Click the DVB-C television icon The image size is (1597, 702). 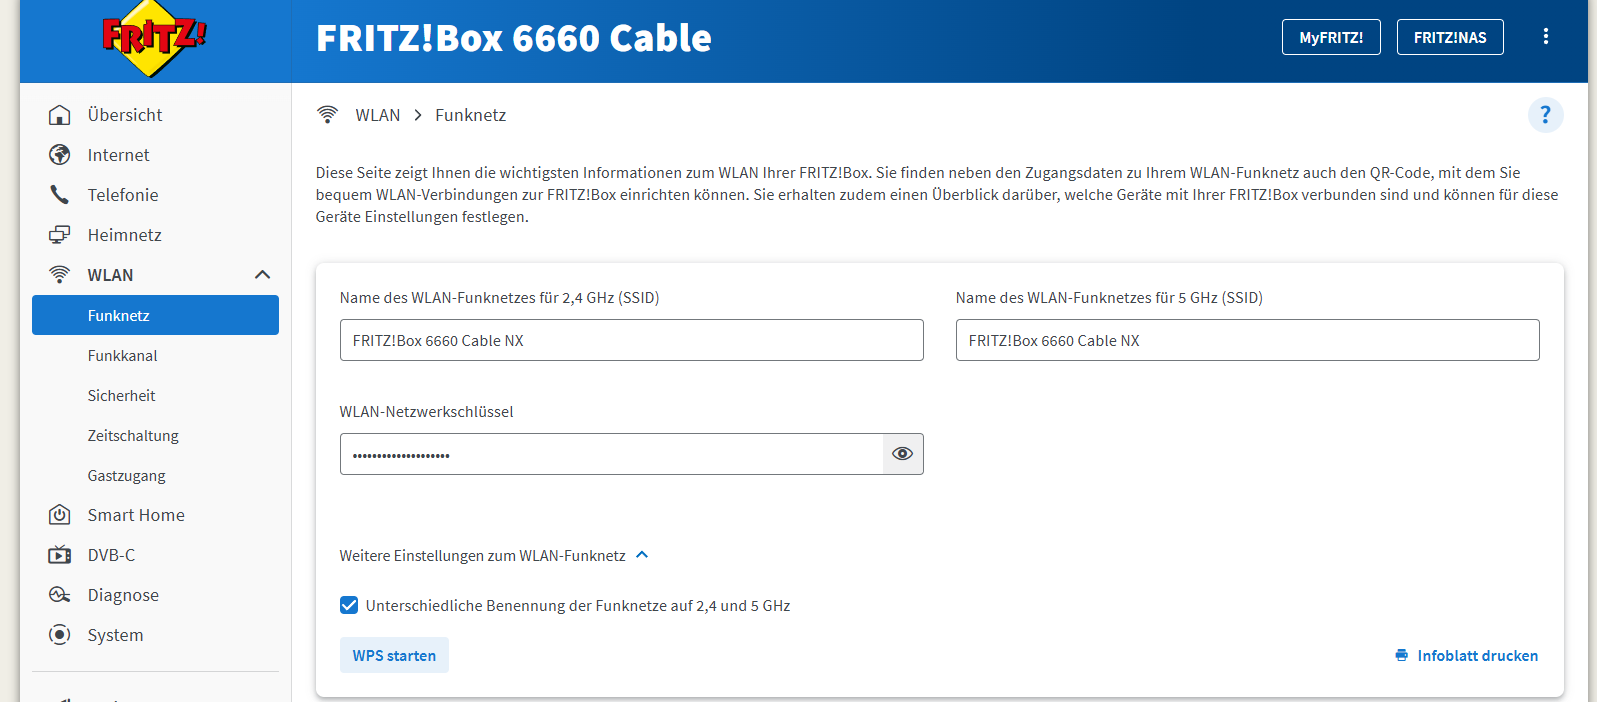(x=60, y=555)
